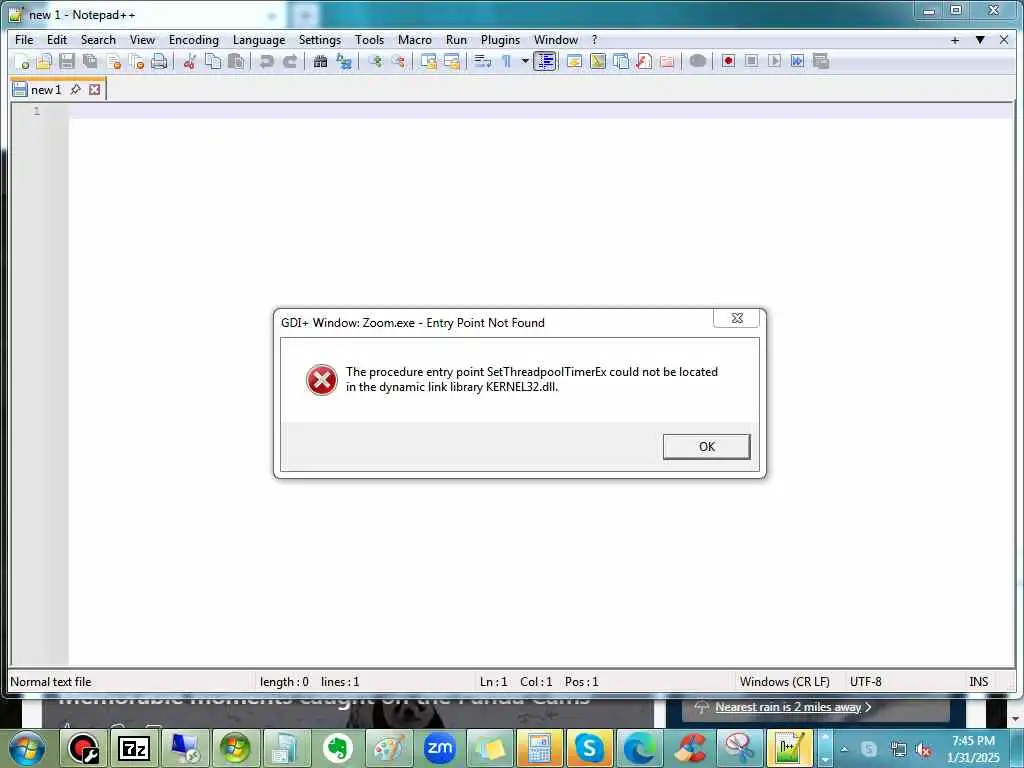Open the Encoding menu
1024x768 pixels.
(194, 40)
